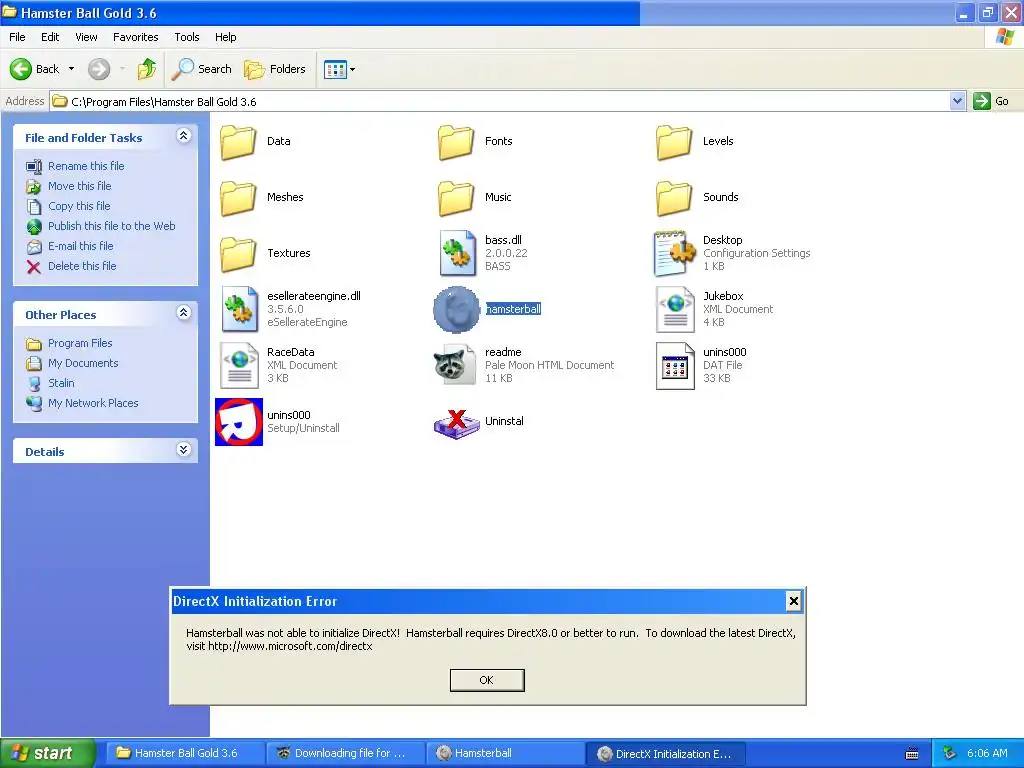
Task: Close the DirectX Initialization Error dialog
Action: coord(793,601)
